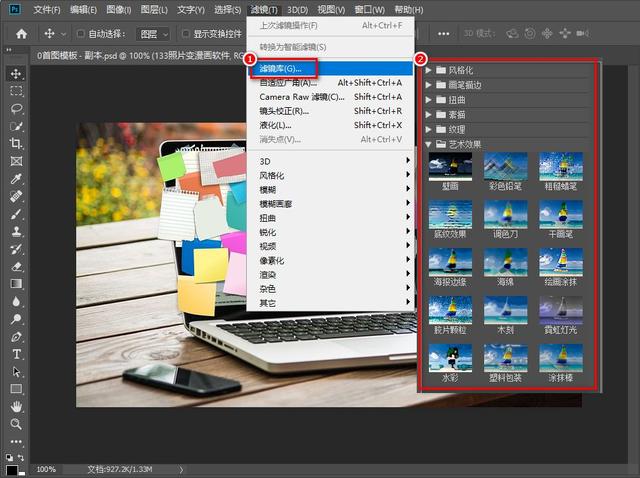Click the foreground color swatch
Viewport: 640px width, 478px height.
coord(11,467)
